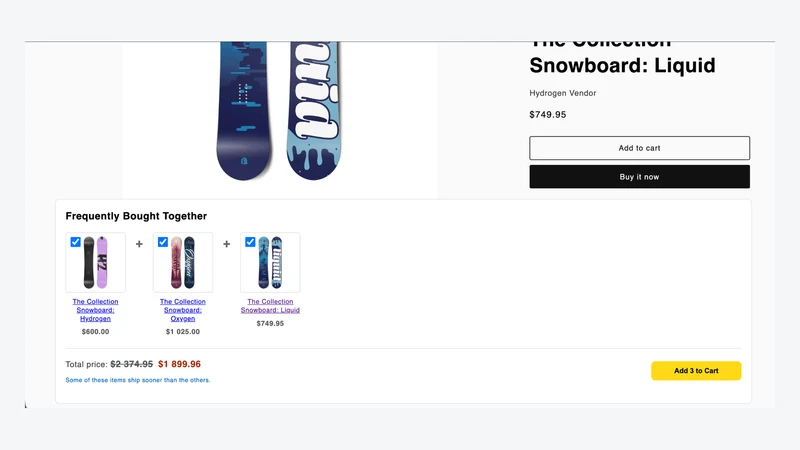Click the plus icon before Liquid thumbnail
800x450 pixels.
point(227,244)
